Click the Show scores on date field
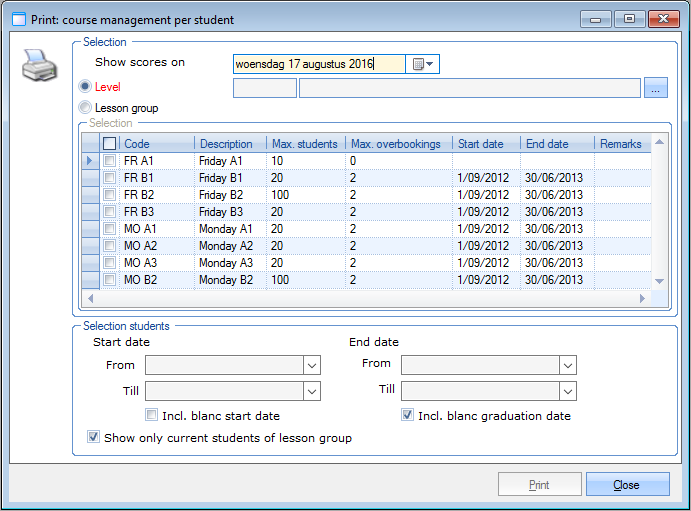Viewport: 691px width, 511px height. click(x=318, y=64)
